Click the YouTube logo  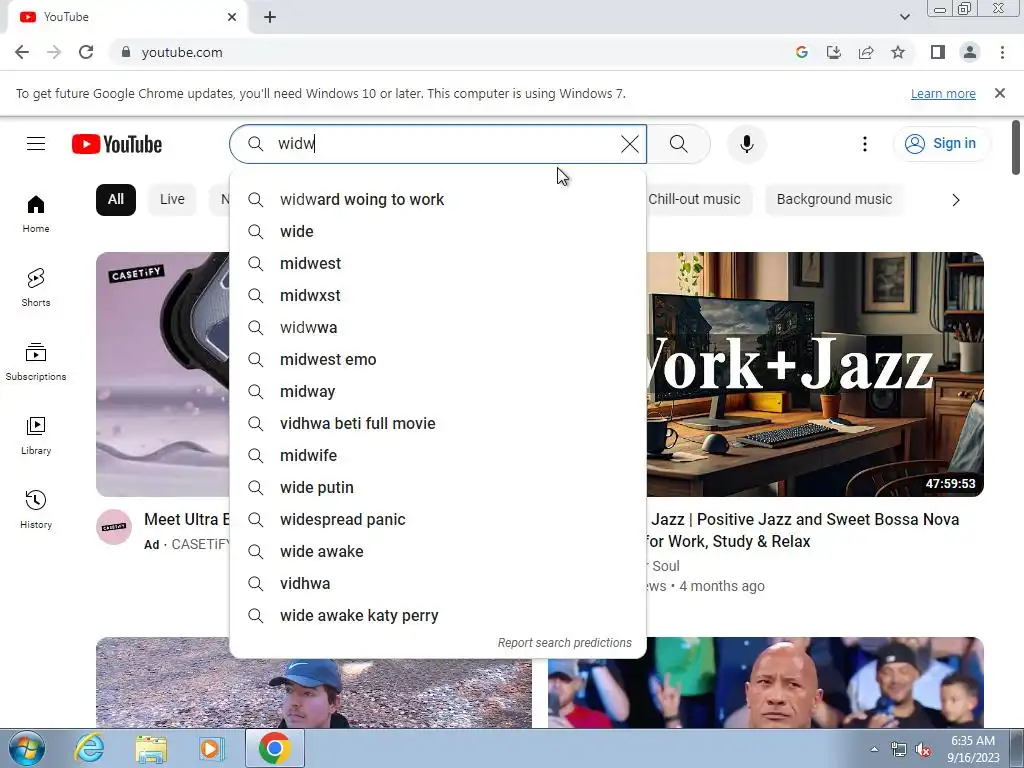coord(117,144)
